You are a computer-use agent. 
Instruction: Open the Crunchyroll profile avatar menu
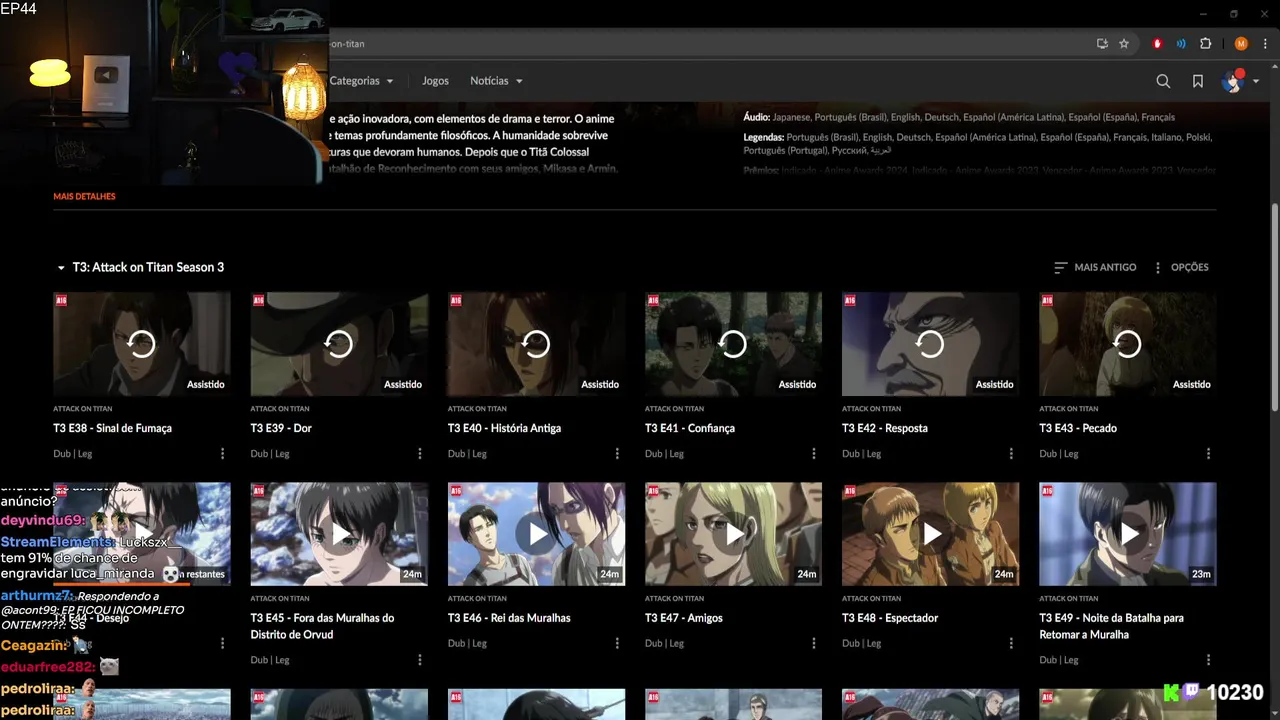1239,81
